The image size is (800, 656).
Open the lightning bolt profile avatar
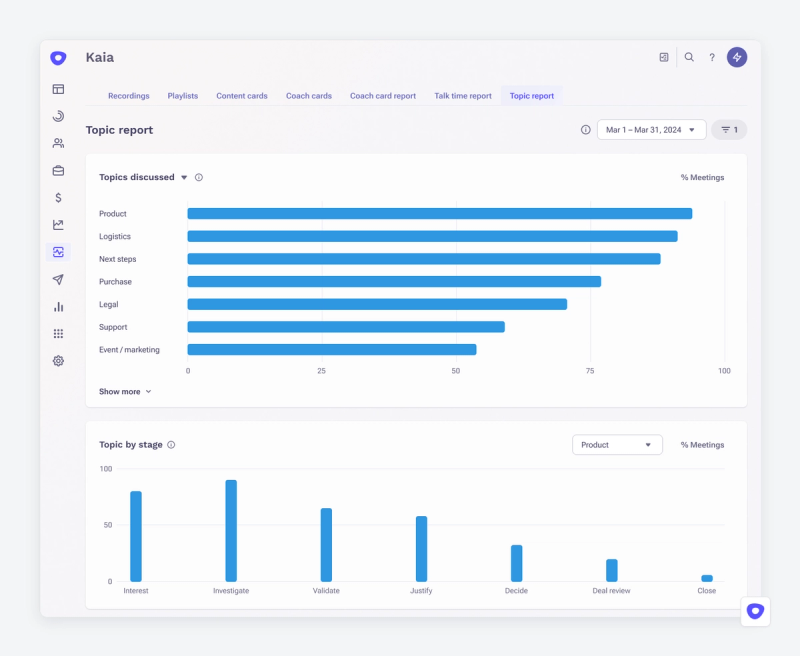[x=737, y=57]
